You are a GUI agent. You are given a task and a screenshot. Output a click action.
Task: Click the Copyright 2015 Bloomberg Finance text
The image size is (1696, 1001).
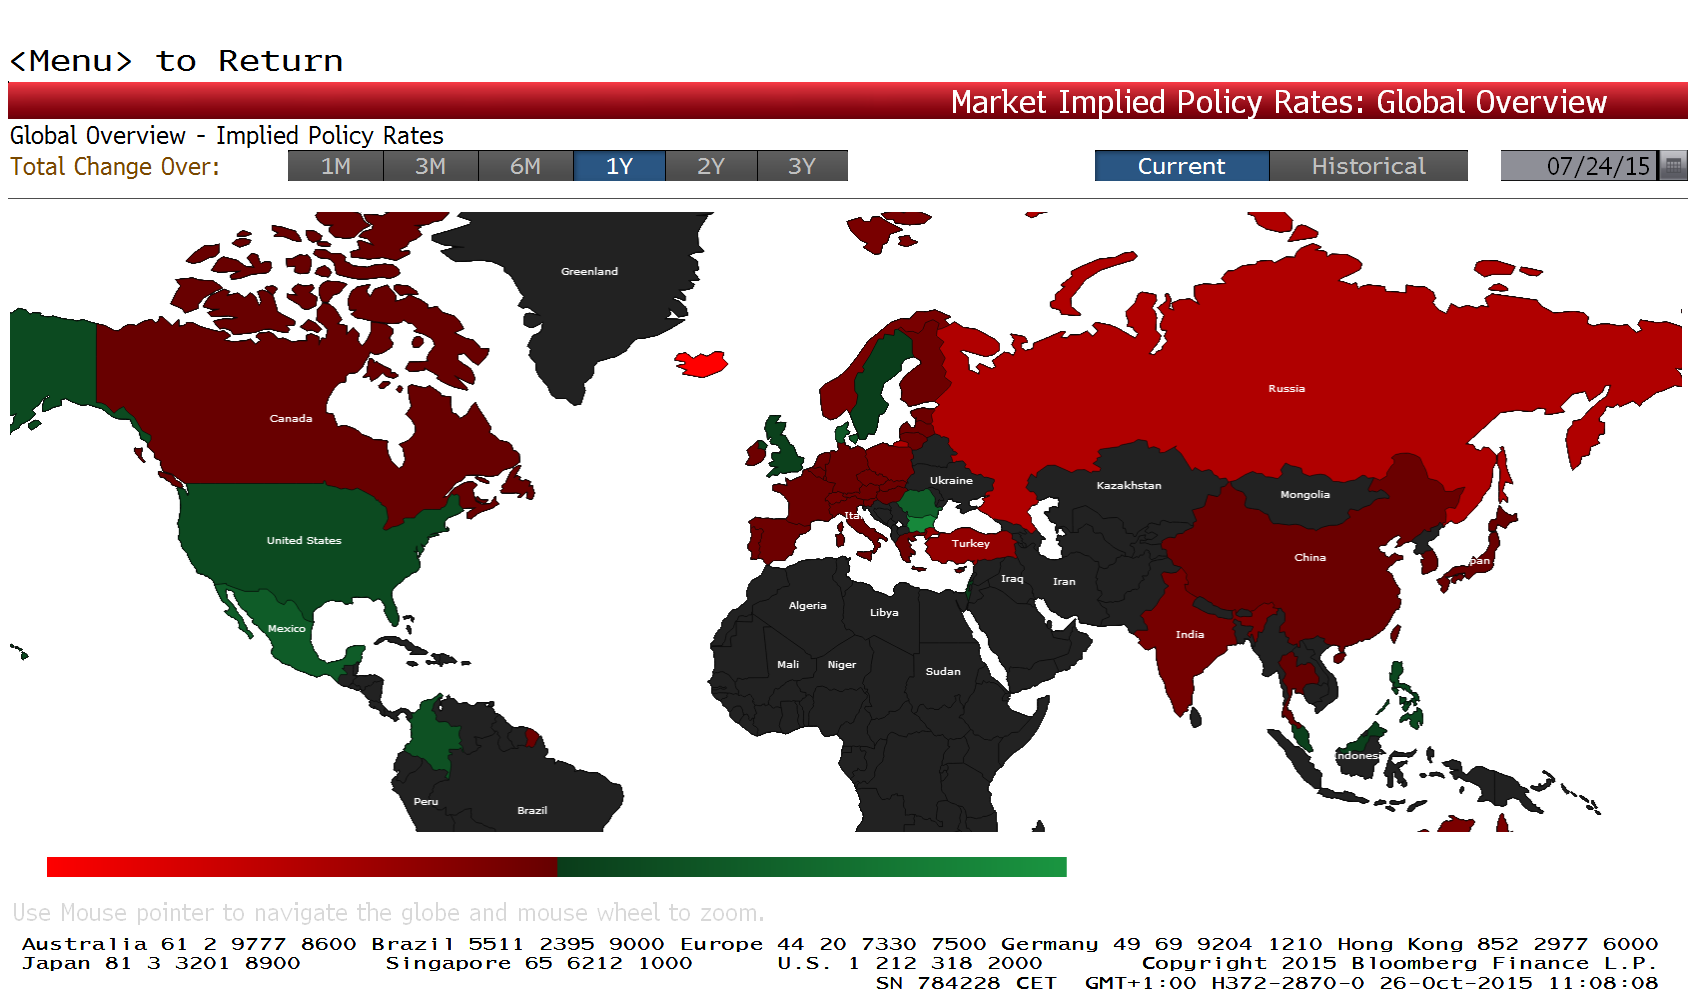[1400, 963]
